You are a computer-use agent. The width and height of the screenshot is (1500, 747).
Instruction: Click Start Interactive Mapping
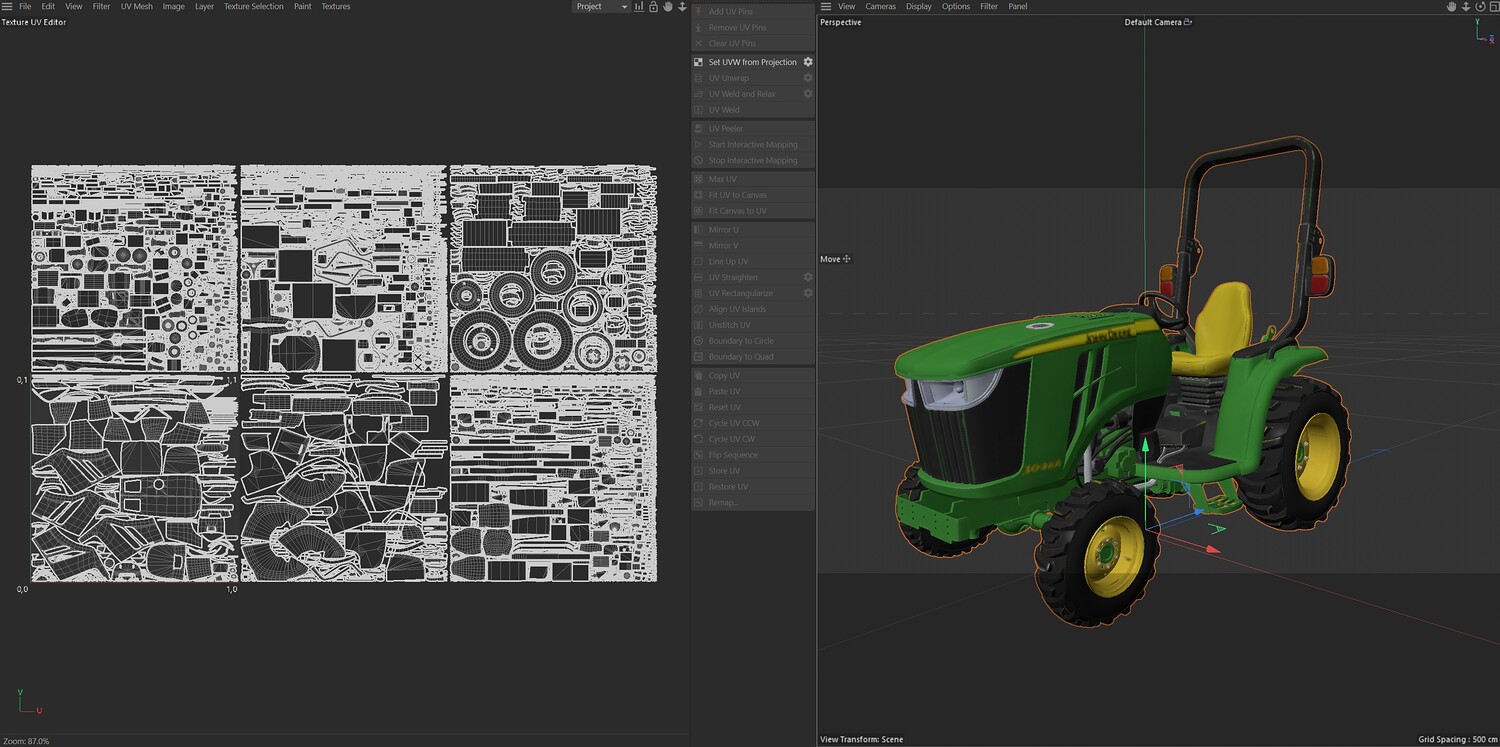(x=753, y=145)
